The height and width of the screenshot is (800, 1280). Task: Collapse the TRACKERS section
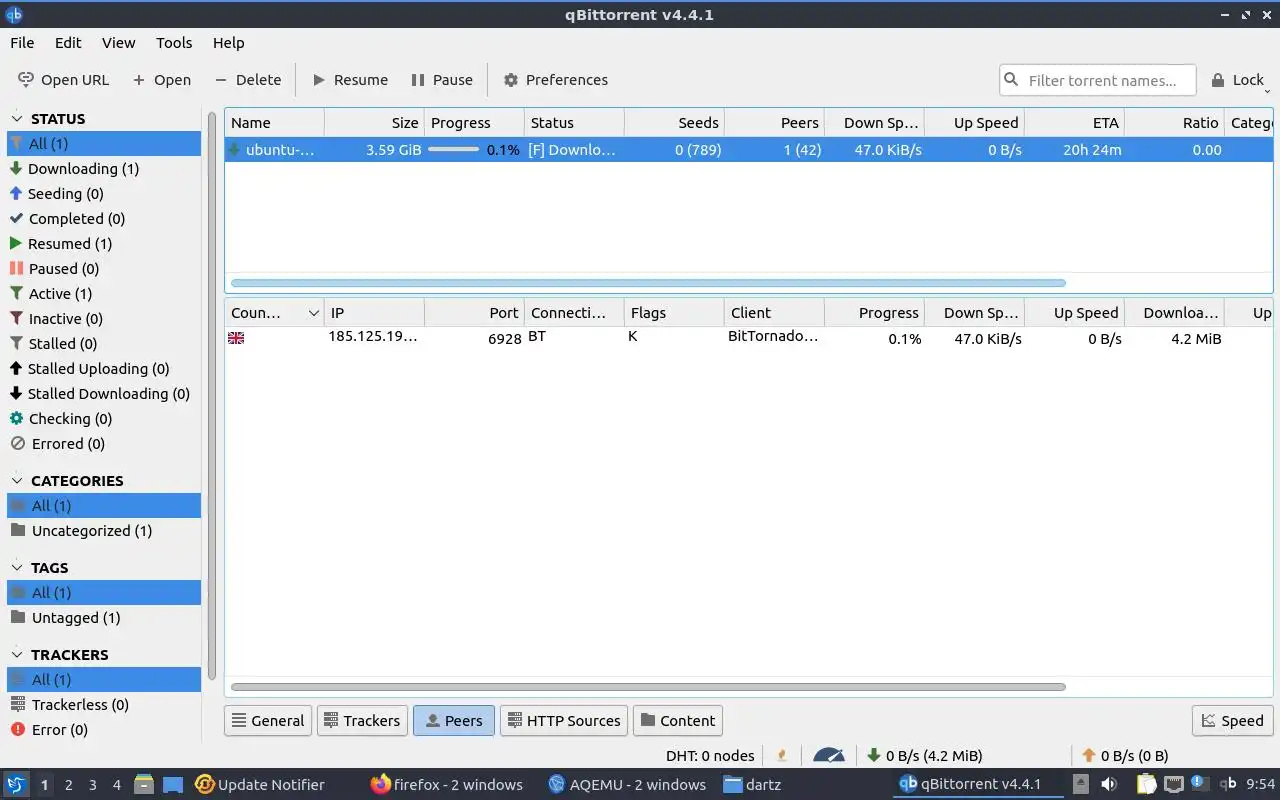tap(17, 654)
